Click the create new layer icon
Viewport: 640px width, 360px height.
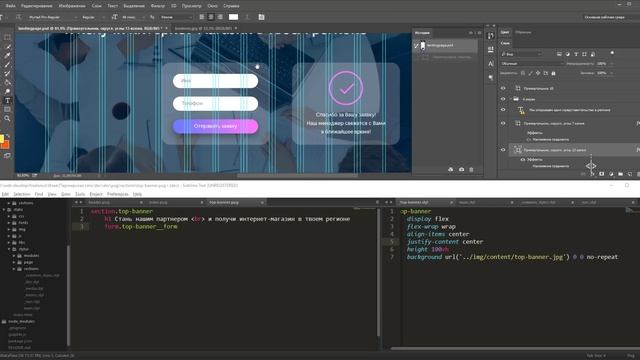coord(630,174)
